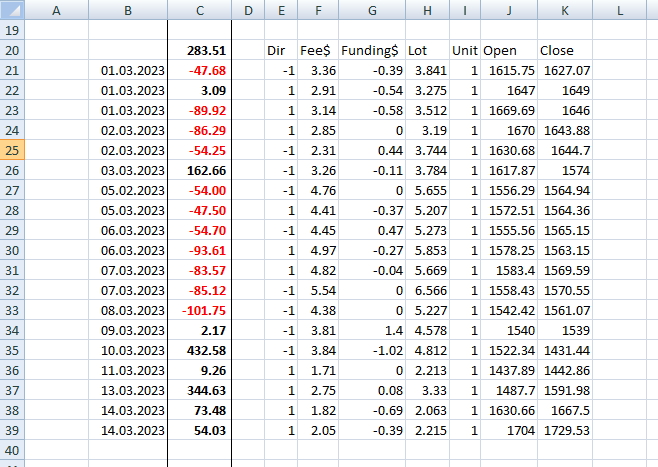This screenshot has height=467, width=658.
Task: Click close price 1729.53
Action: tap(565, 430)
